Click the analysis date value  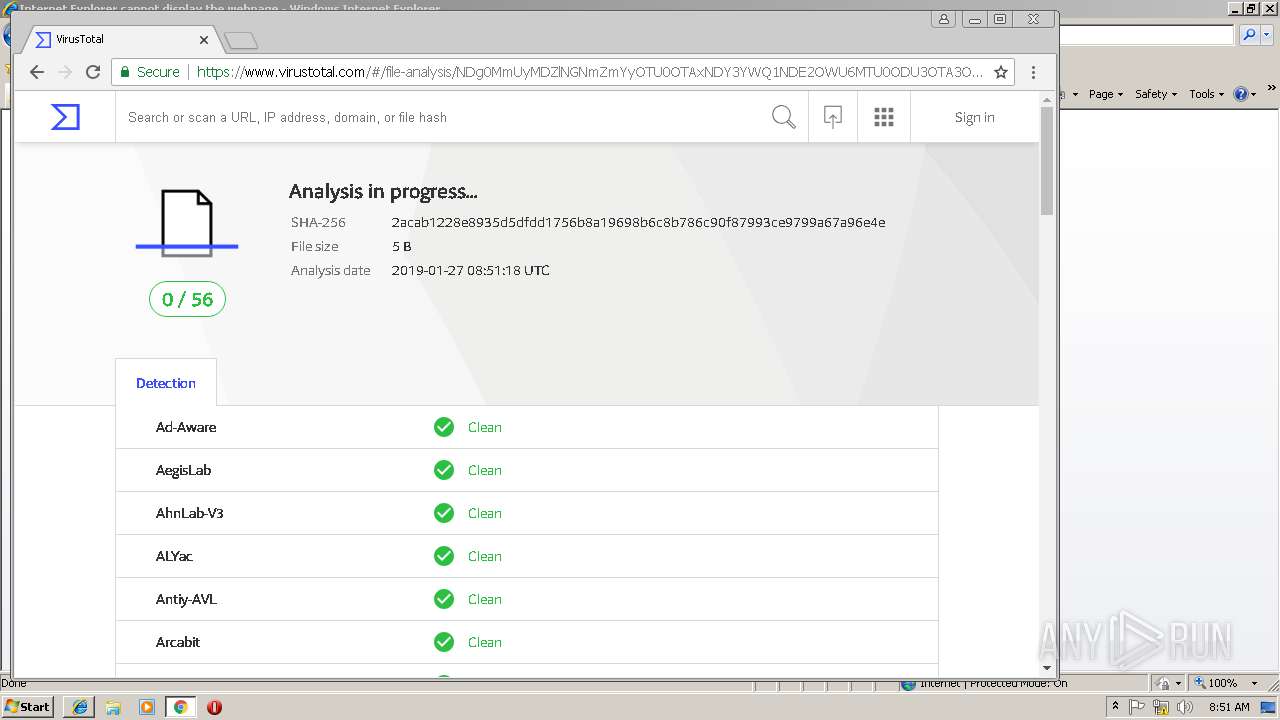point(470,270)
